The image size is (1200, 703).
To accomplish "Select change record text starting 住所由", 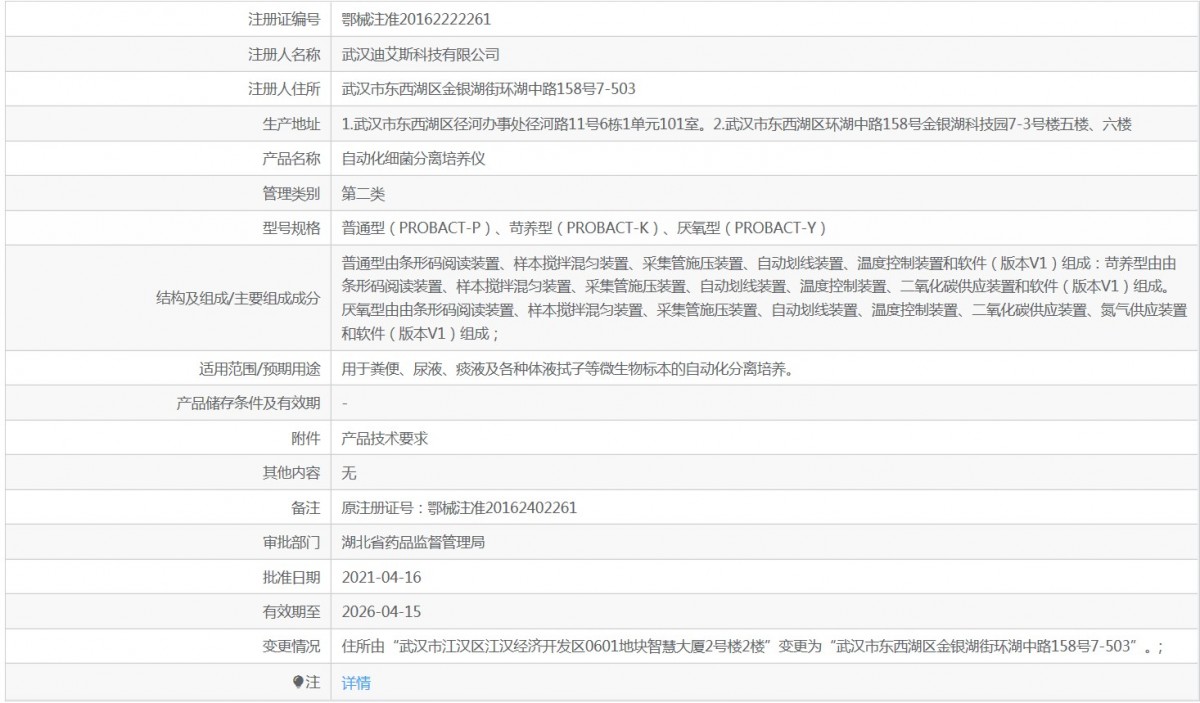I will 752,647.
